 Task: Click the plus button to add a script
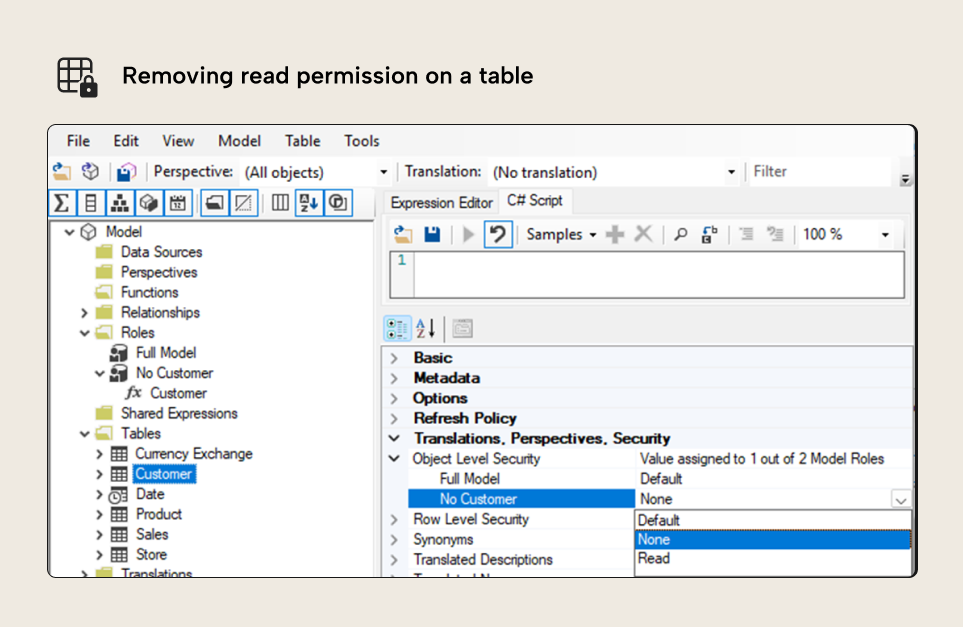(614, 233)
